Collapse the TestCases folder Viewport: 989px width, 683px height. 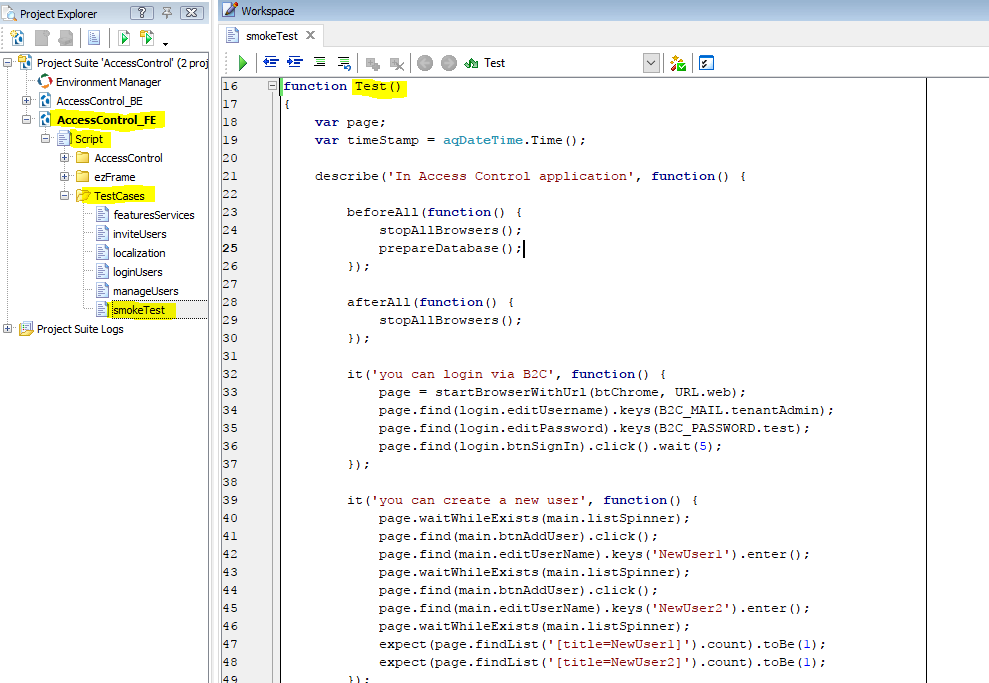pos(65,196)
